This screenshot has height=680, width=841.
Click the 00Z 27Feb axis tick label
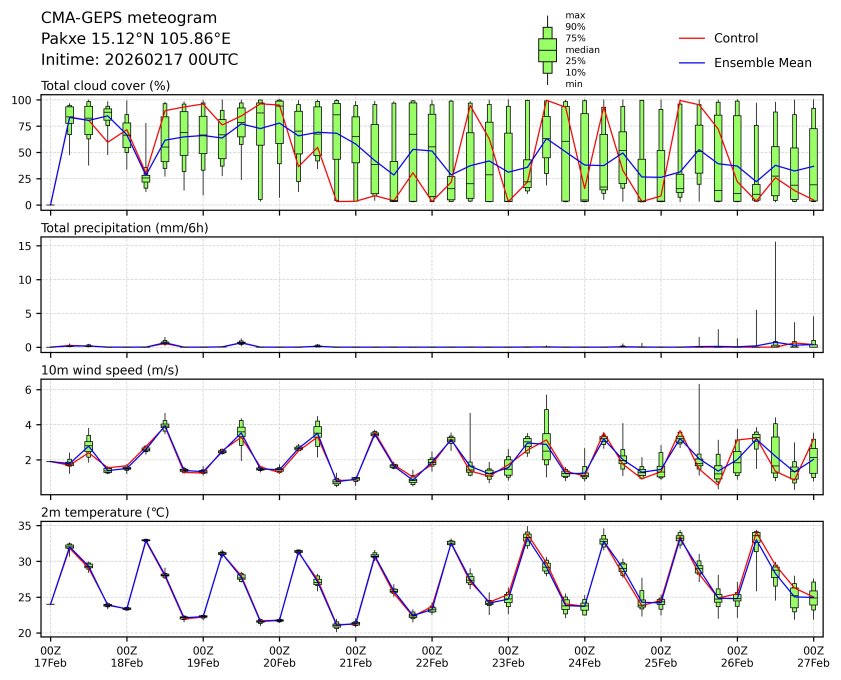pos(813,656)
